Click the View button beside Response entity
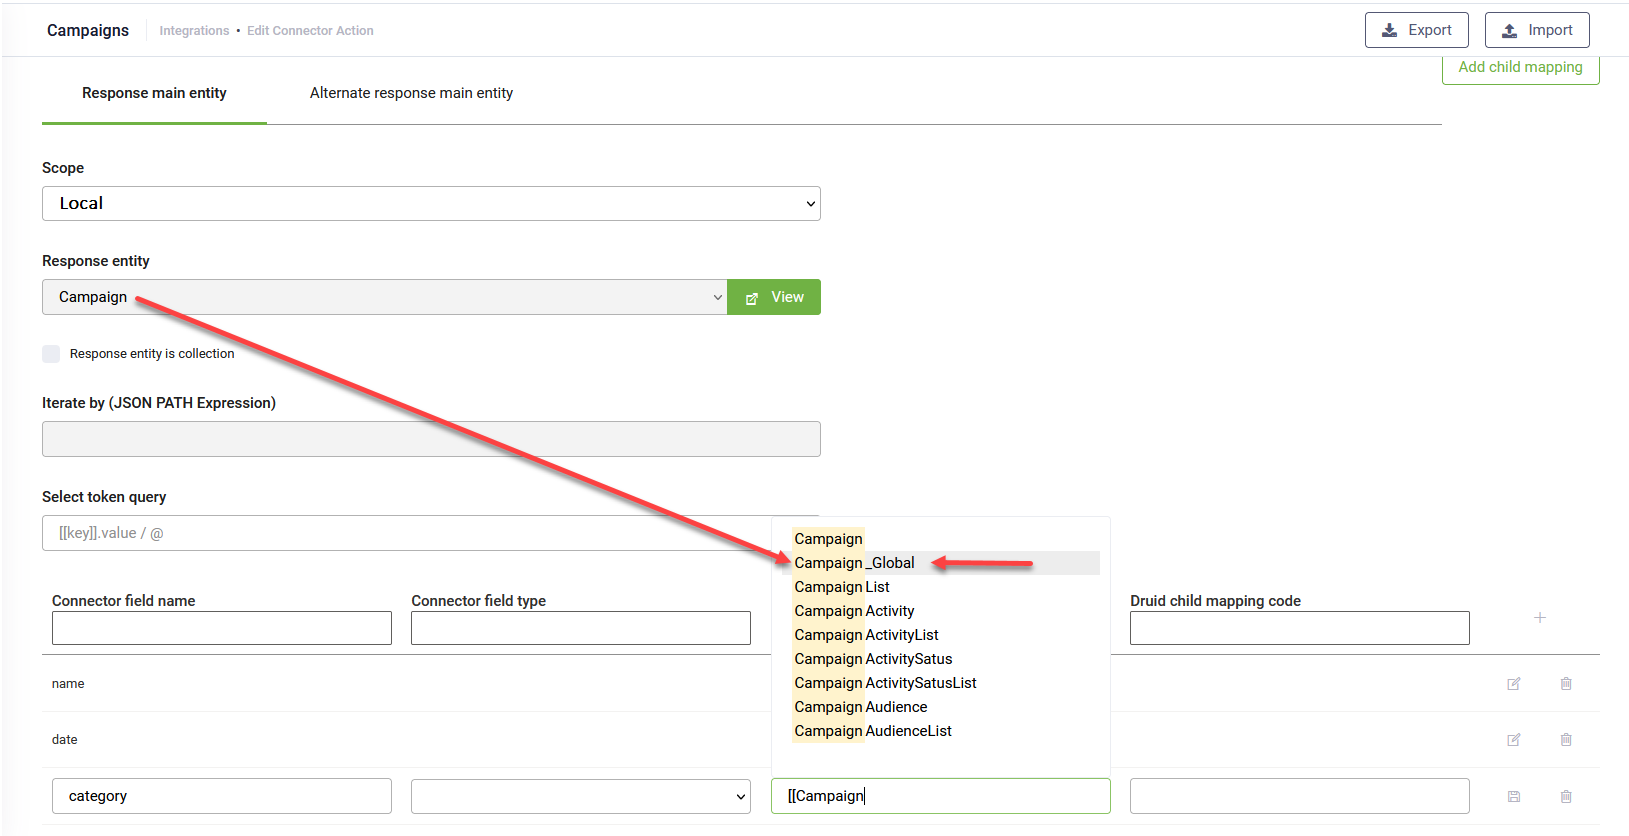The height and width of the screenshot is (836, 1629). coord(774,297)
